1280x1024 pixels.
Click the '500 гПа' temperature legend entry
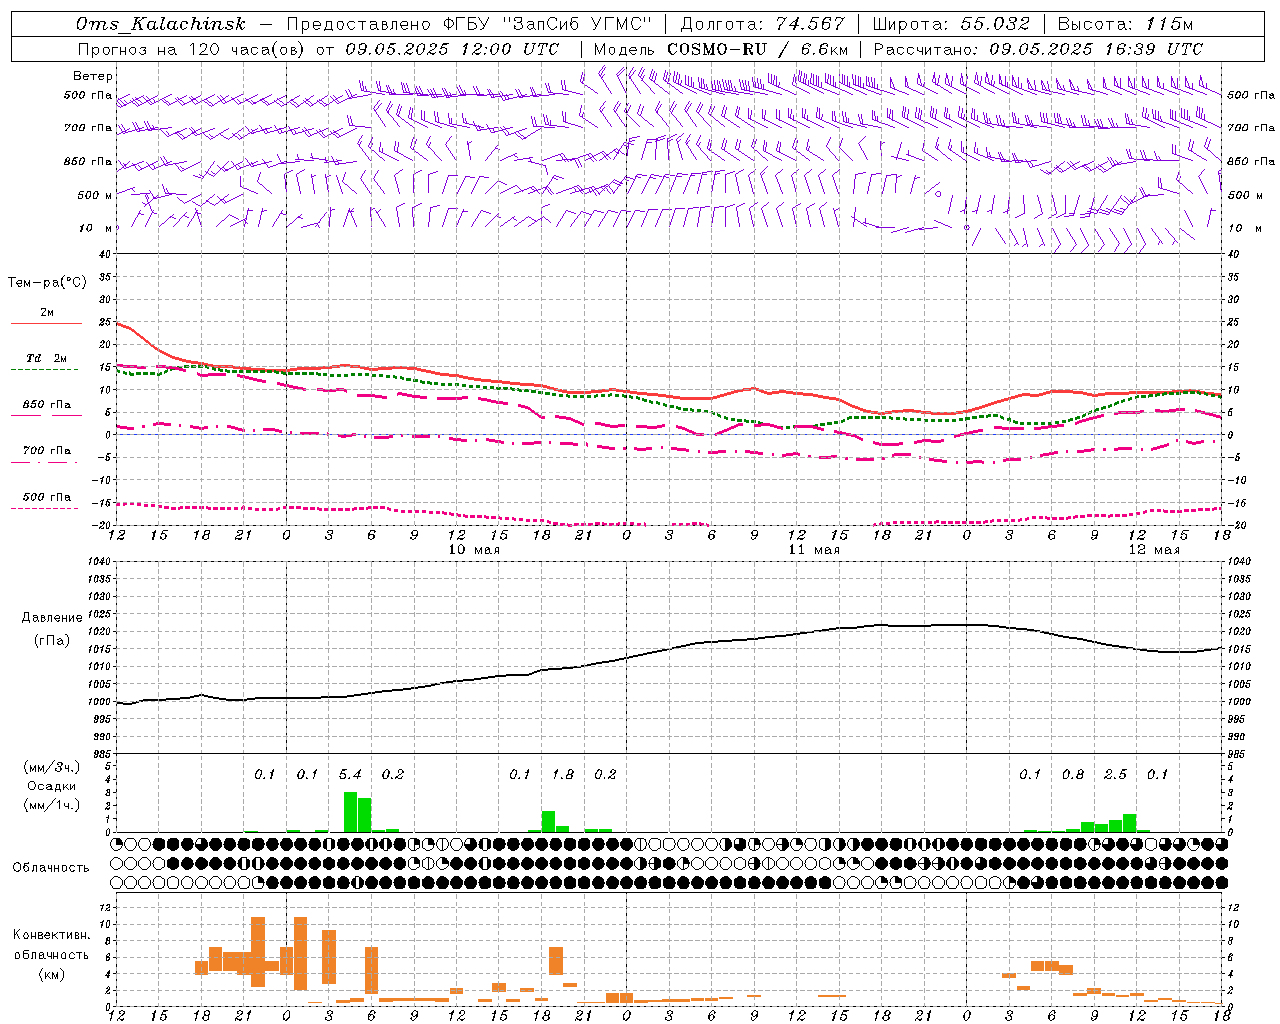[x=46, y=497]
